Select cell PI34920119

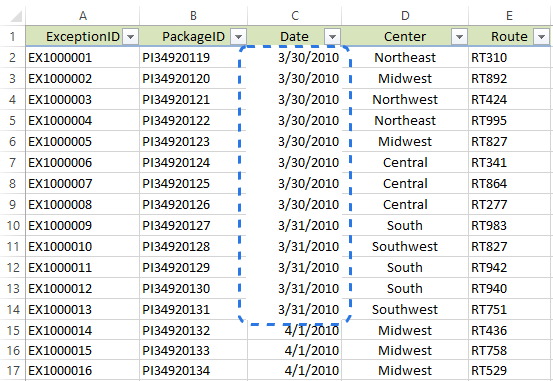pos(193,58)
